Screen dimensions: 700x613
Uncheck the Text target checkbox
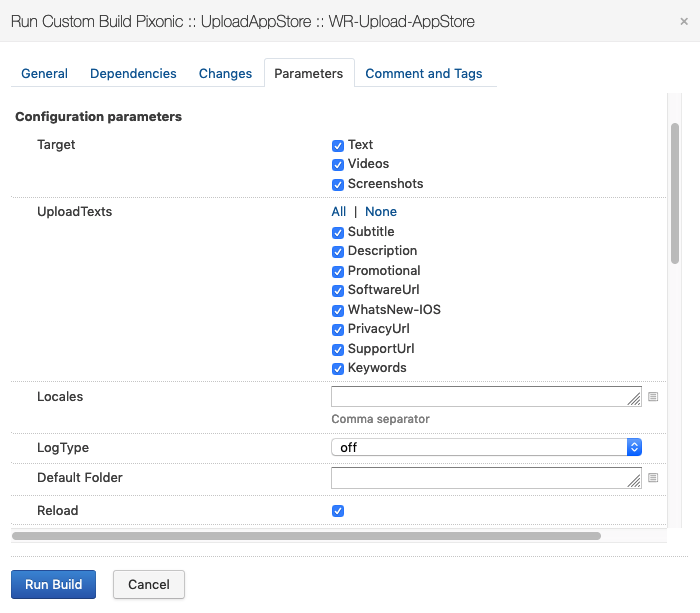pos(338,145)
